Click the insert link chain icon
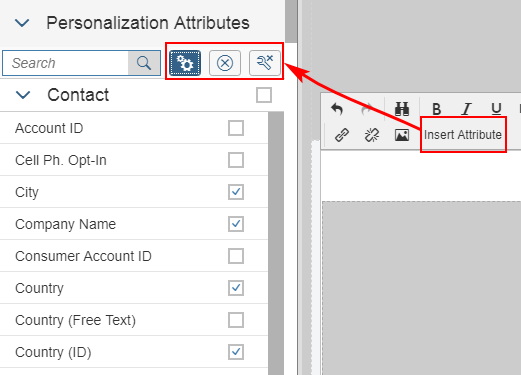This screenshot has height=375, width=521. (342, 135)
